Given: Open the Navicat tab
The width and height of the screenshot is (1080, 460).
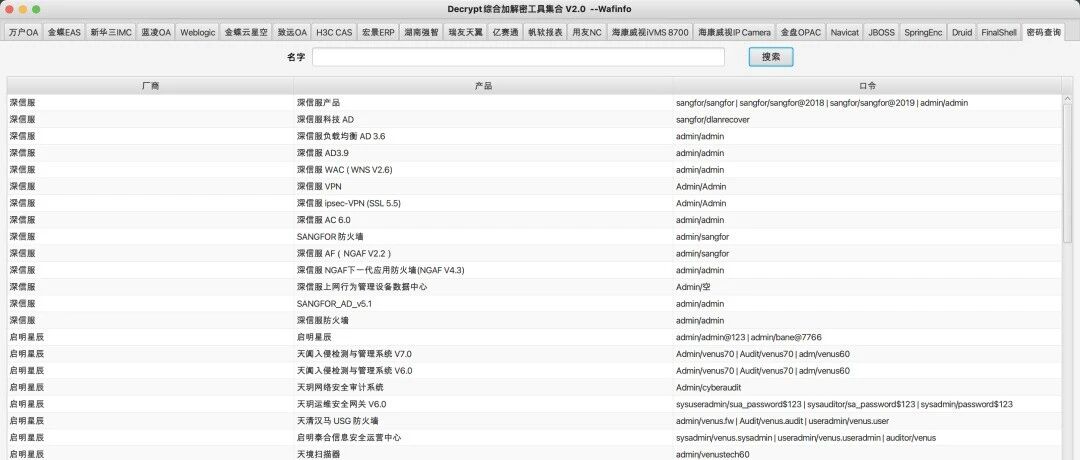Looking at the screenshot, I should click(844, 32).
